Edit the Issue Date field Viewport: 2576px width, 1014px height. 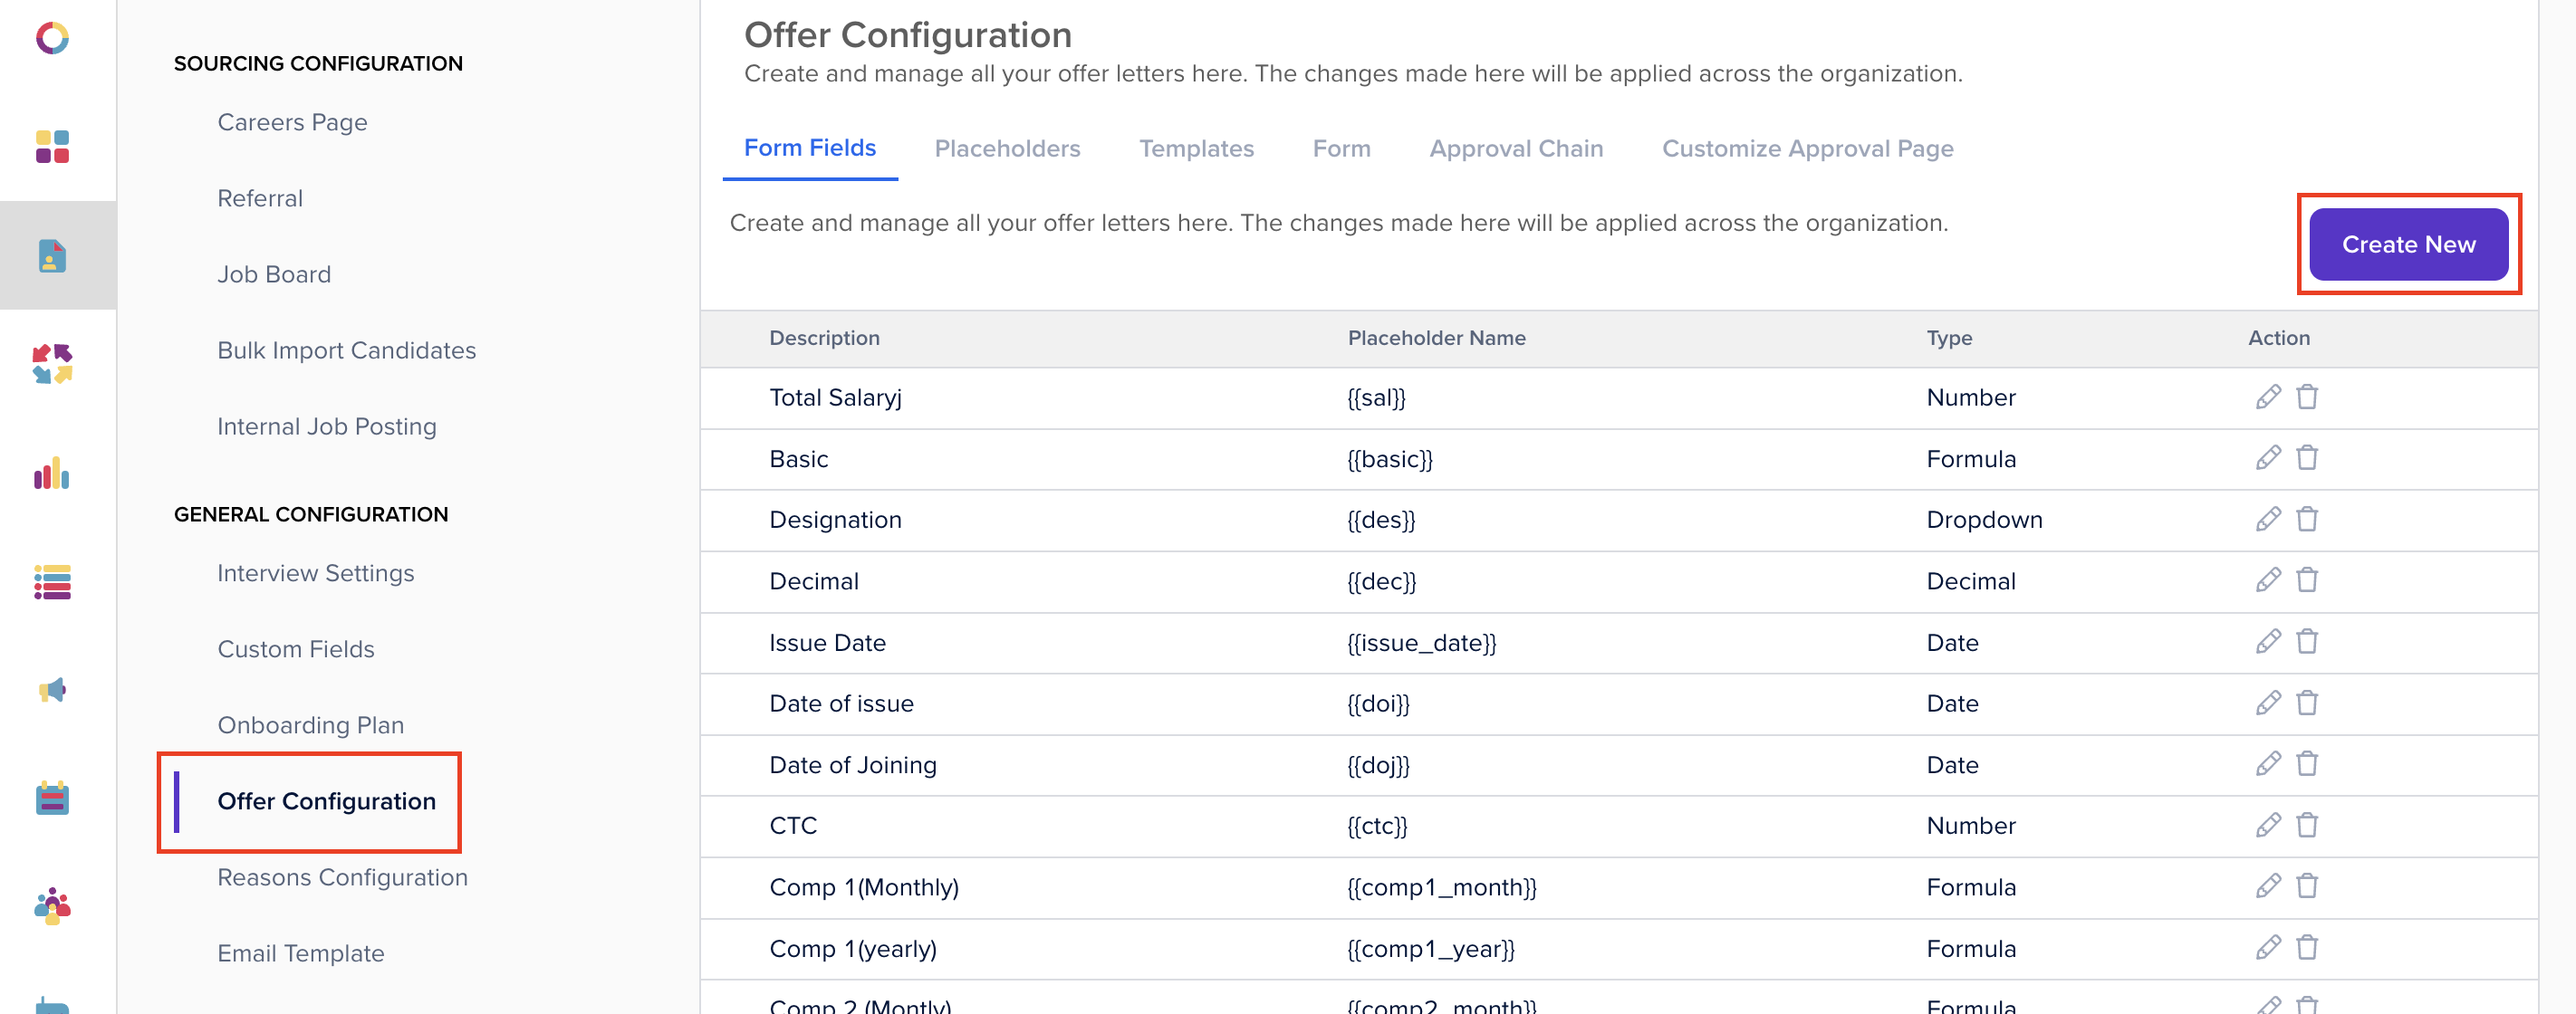[x=2268, y=641]
